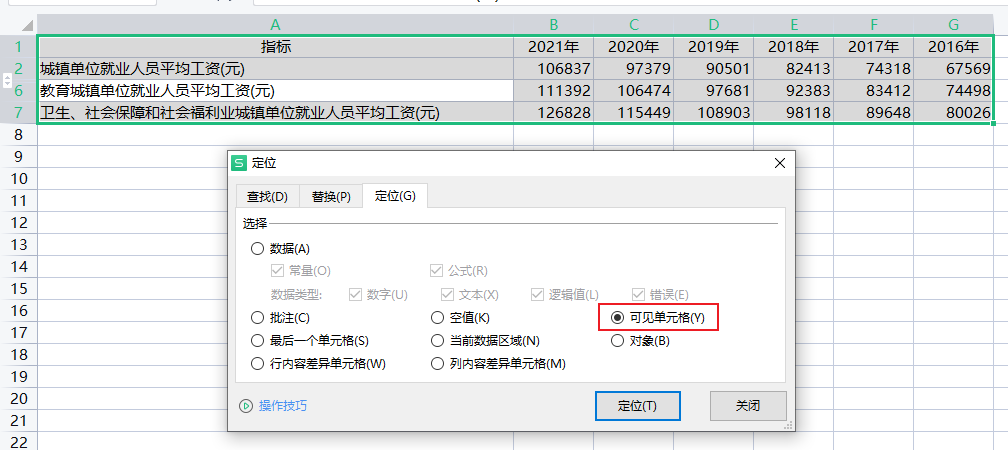Click the 2020年 header cell

pos(633,46)
